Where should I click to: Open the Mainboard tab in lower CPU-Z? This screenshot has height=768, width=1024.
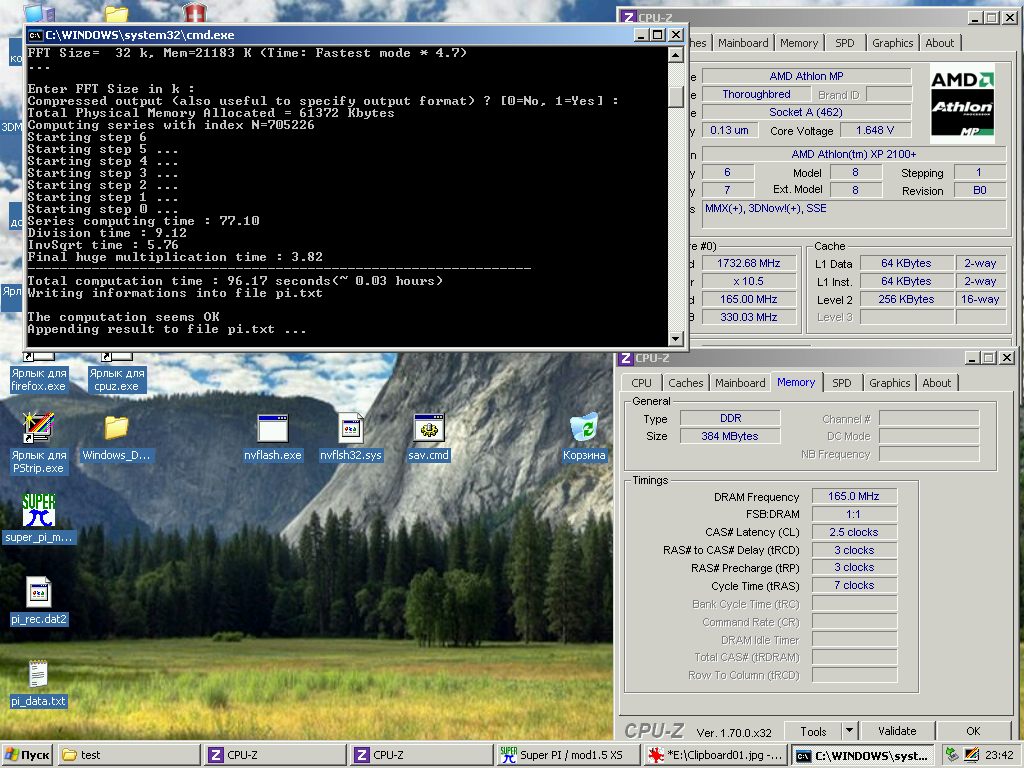[x=740, y=383]
